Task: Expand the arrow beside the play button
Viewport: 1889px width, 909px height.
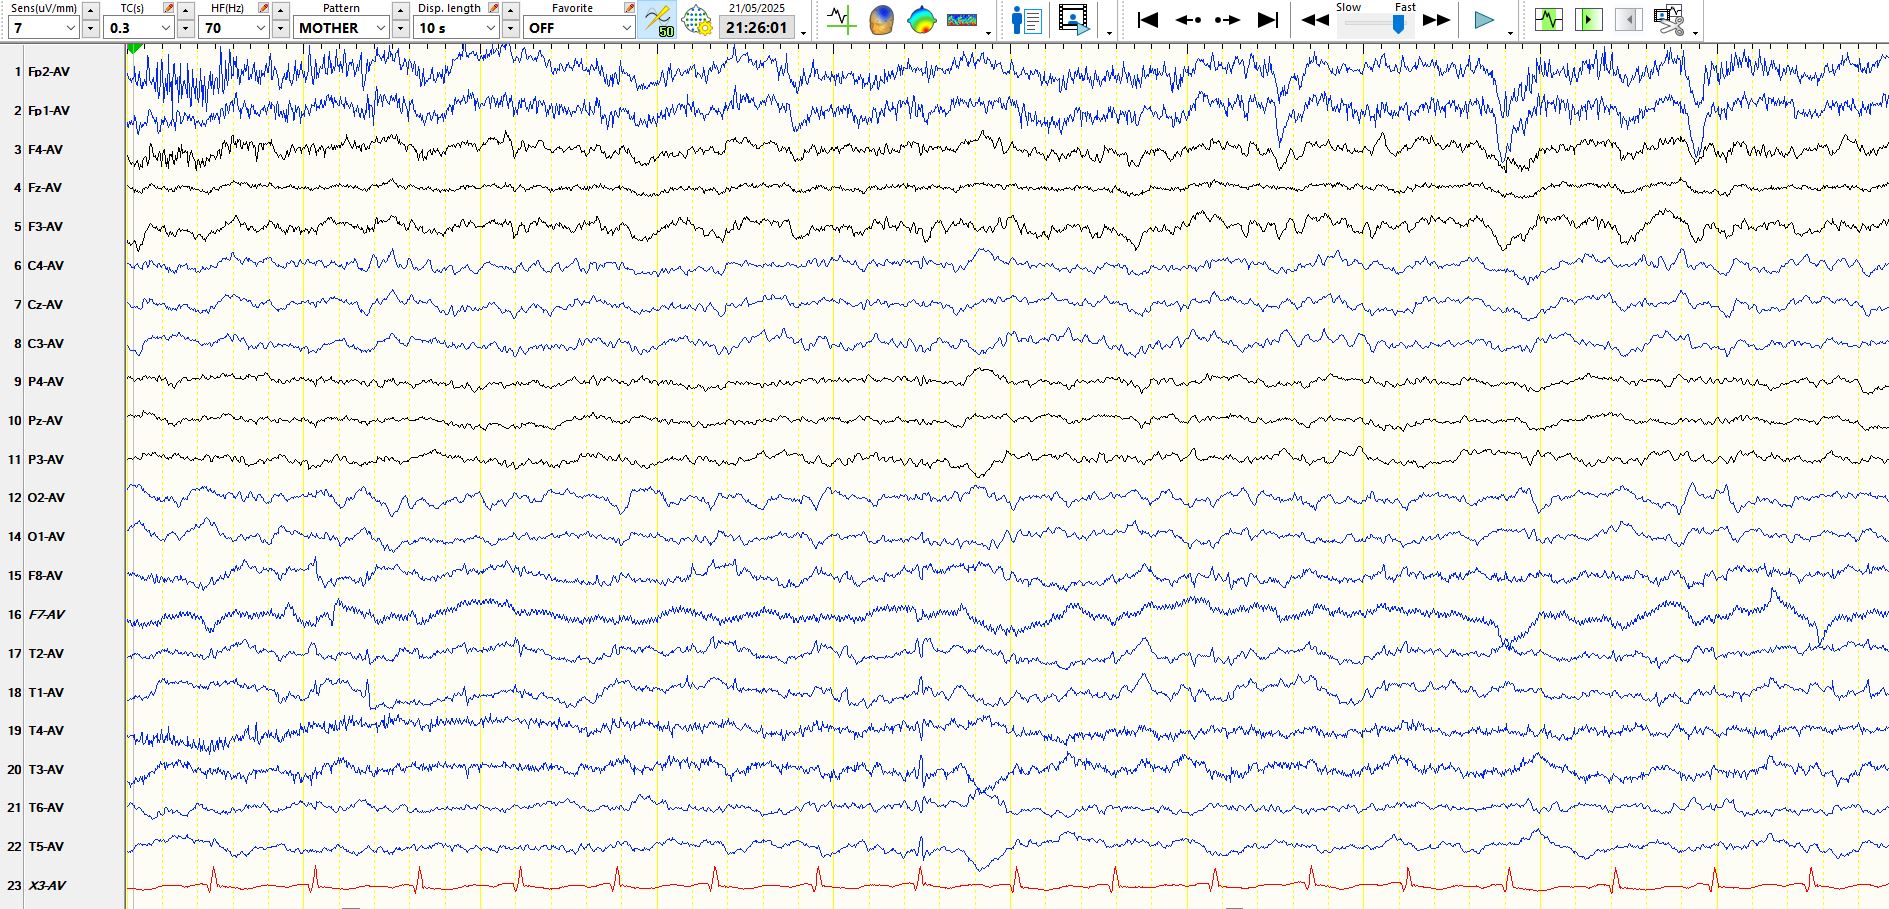Action: pos(1510,33)
